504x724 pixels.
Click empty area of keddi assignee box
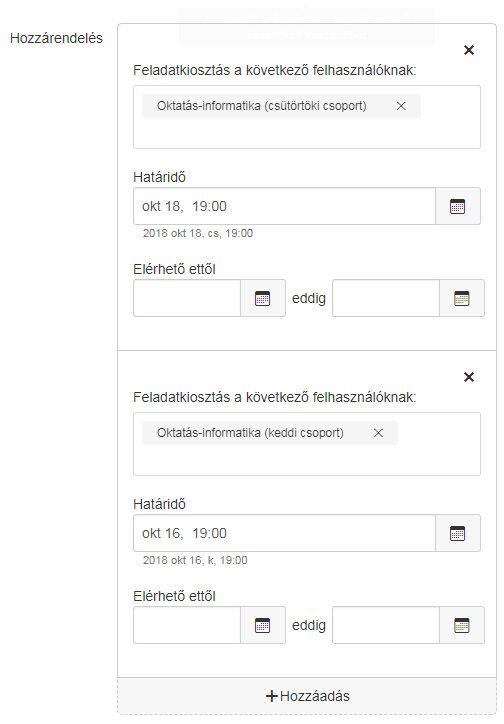click(307, 460)
